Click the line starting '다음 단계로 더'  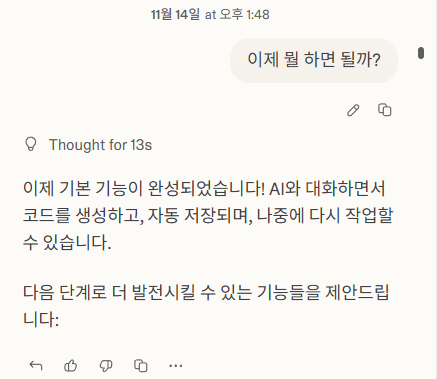coord(206,292)
